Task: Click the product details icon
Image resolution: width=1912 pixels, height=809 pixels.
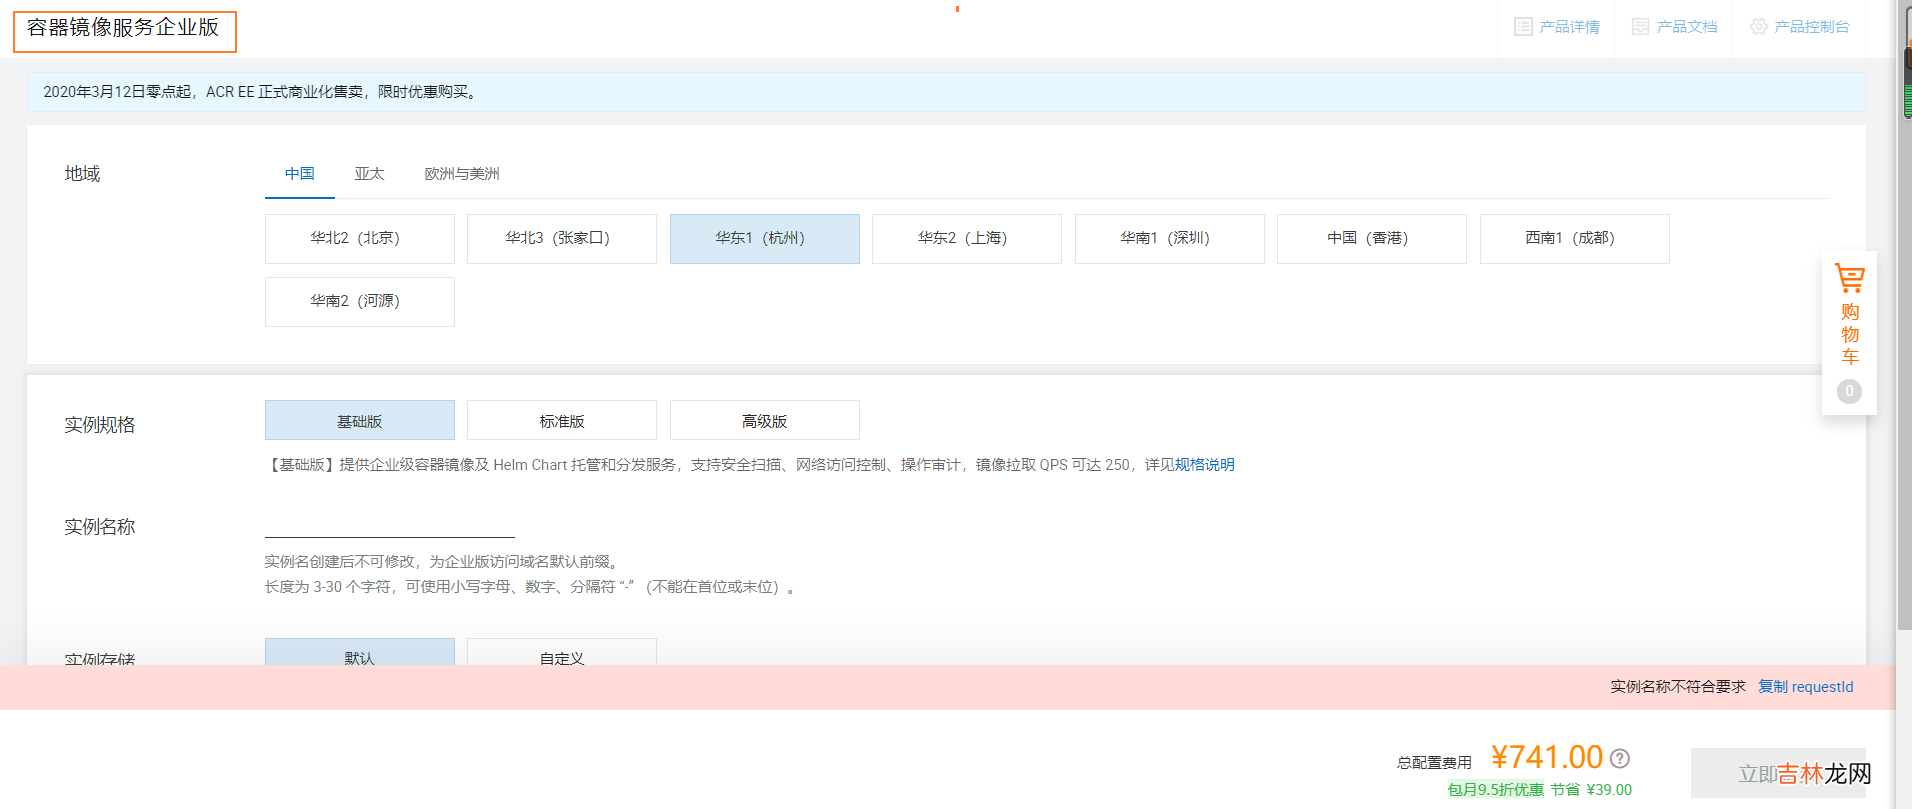Action: (x=1523, y=27)
